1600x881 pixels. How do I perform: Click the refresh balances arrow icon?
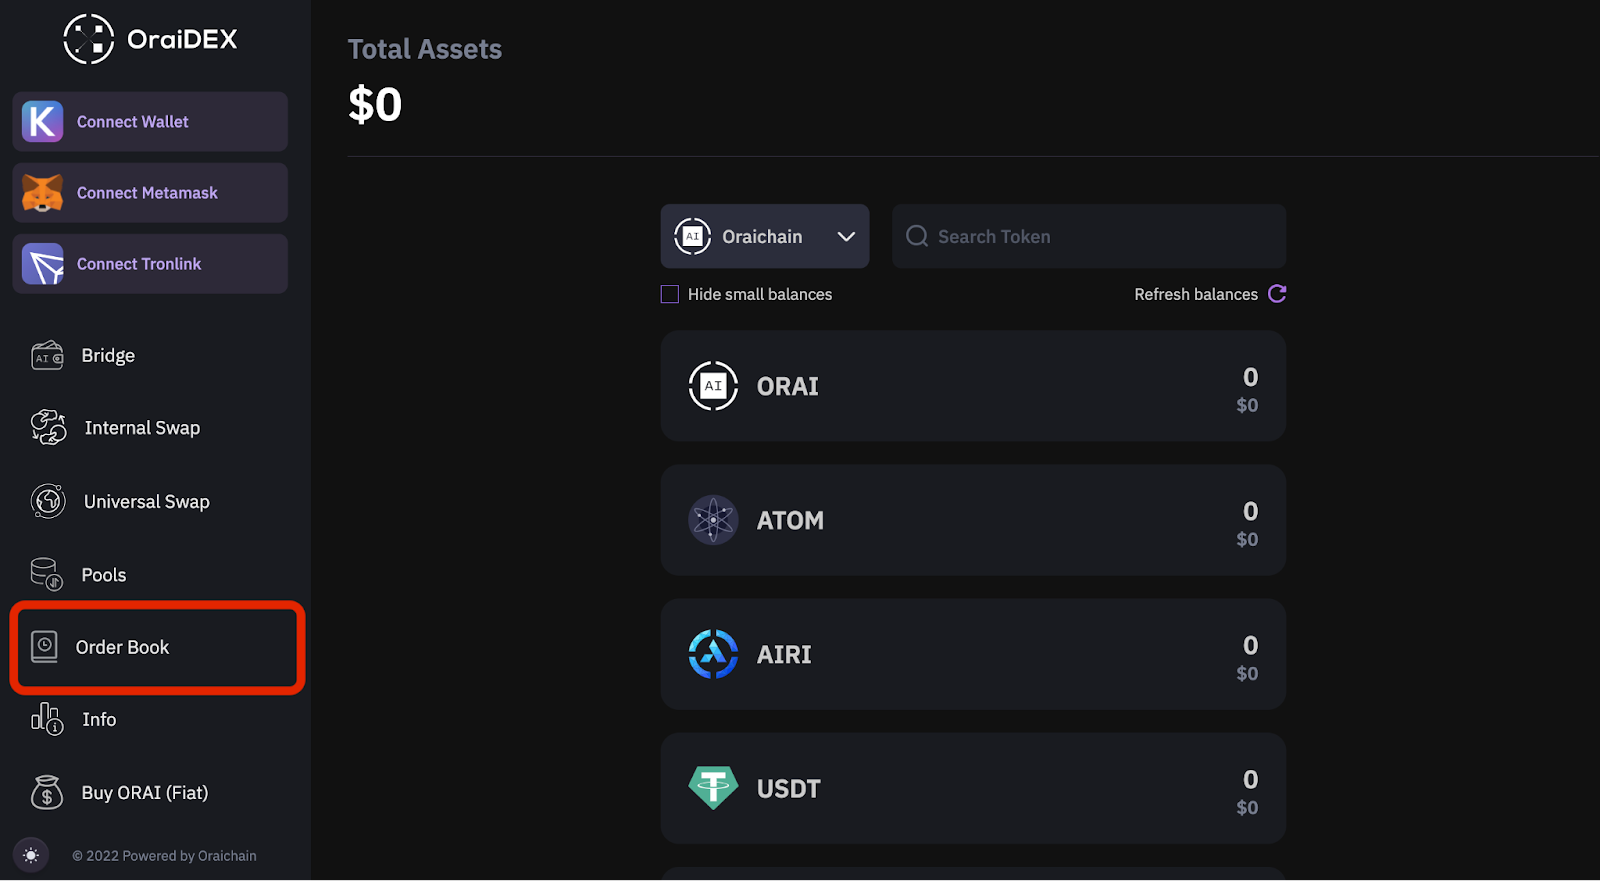tap(1277, 294)
